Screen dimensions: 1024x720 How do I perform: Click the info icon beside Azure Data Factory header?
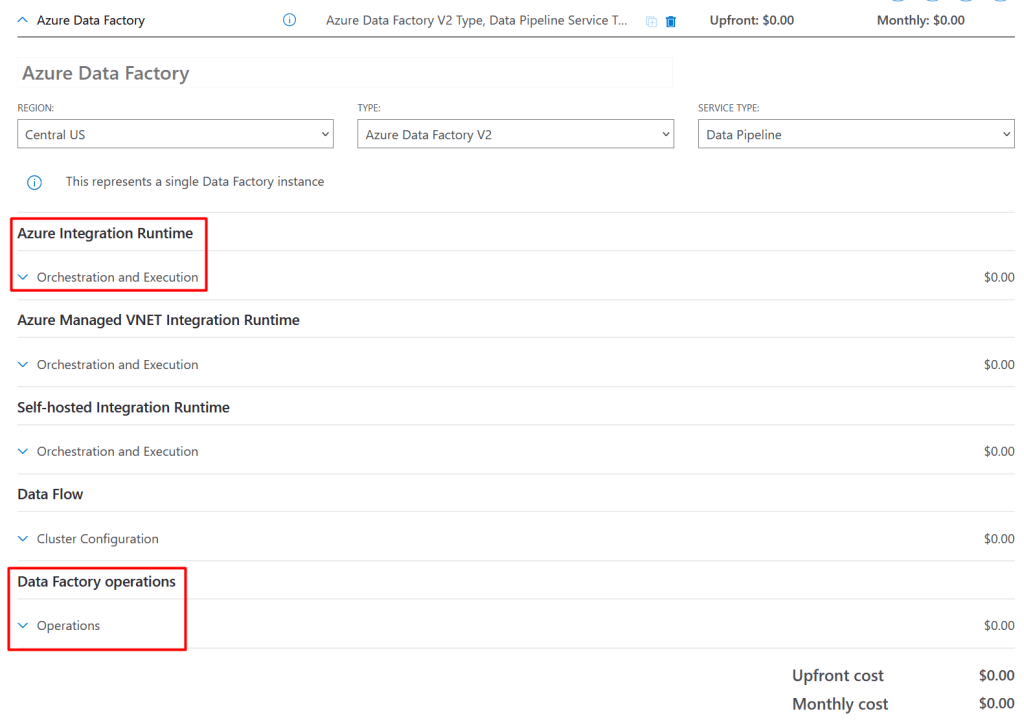290,20
